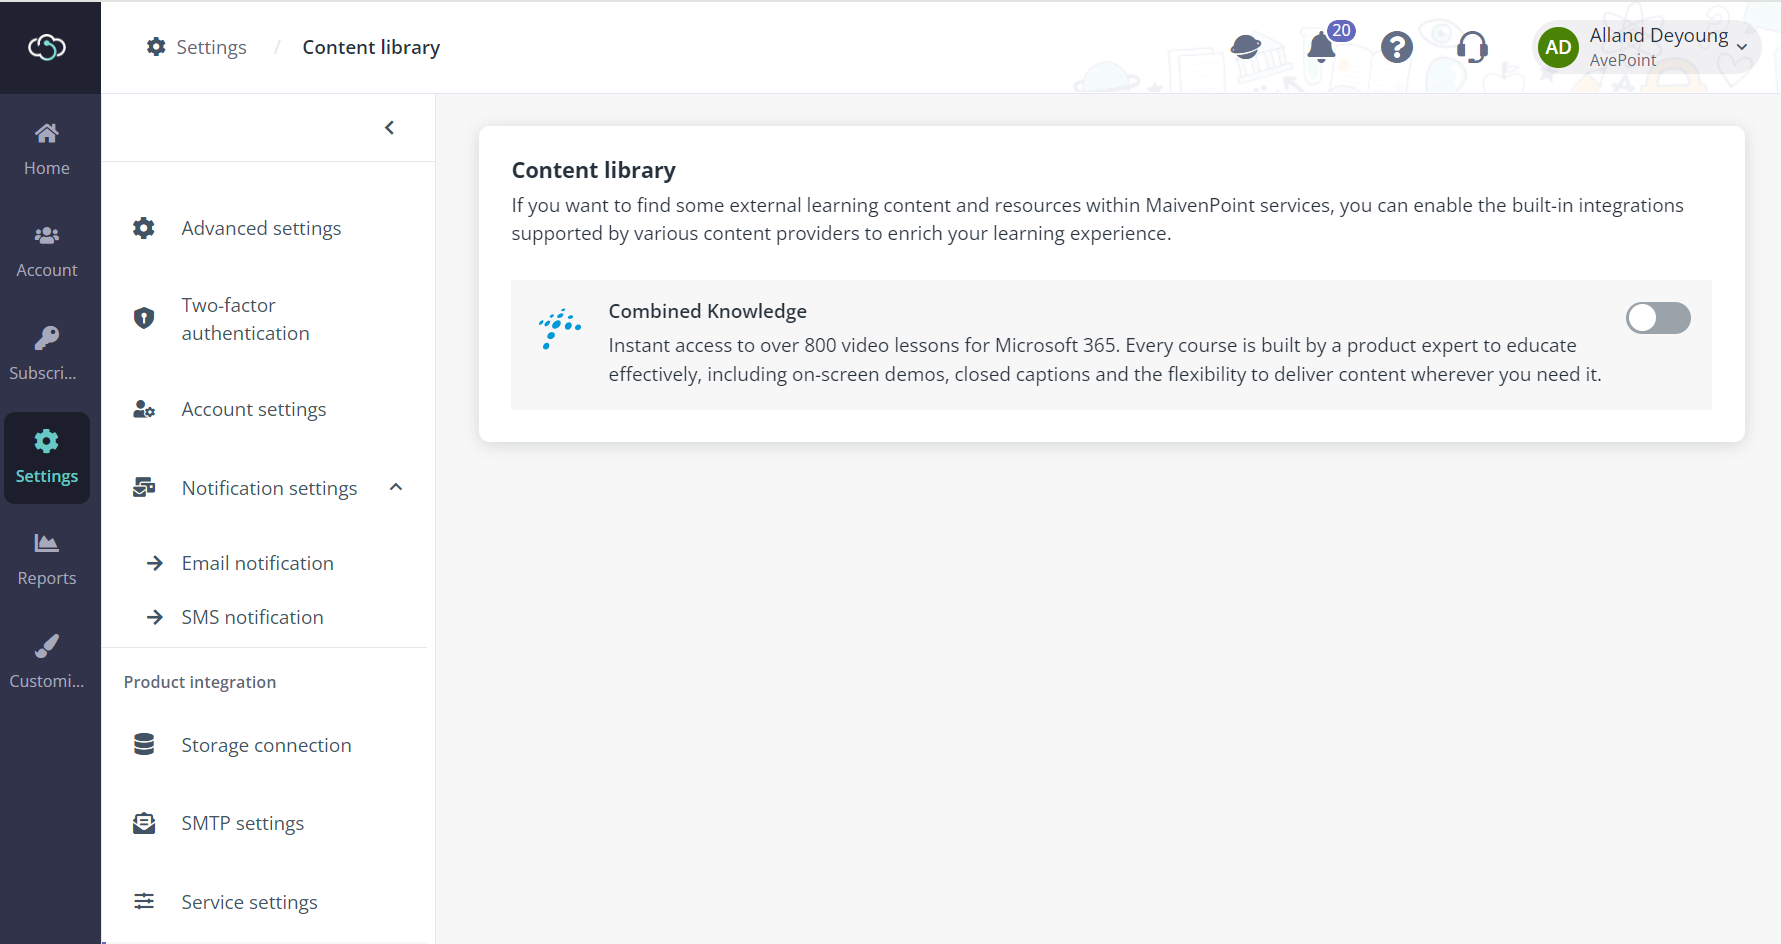
Task: Open SMS notification page
Action: click(252, 617)
